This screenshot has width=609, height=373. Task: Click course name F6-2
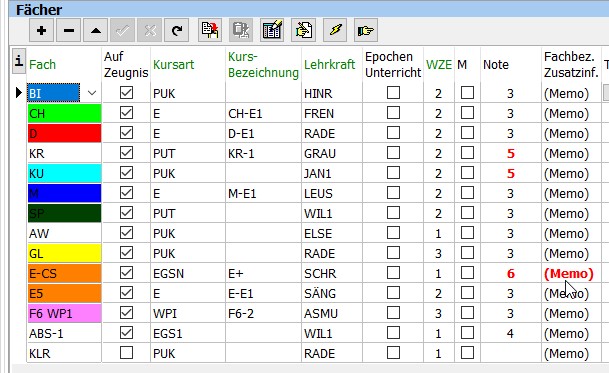(x=241, y=314)
